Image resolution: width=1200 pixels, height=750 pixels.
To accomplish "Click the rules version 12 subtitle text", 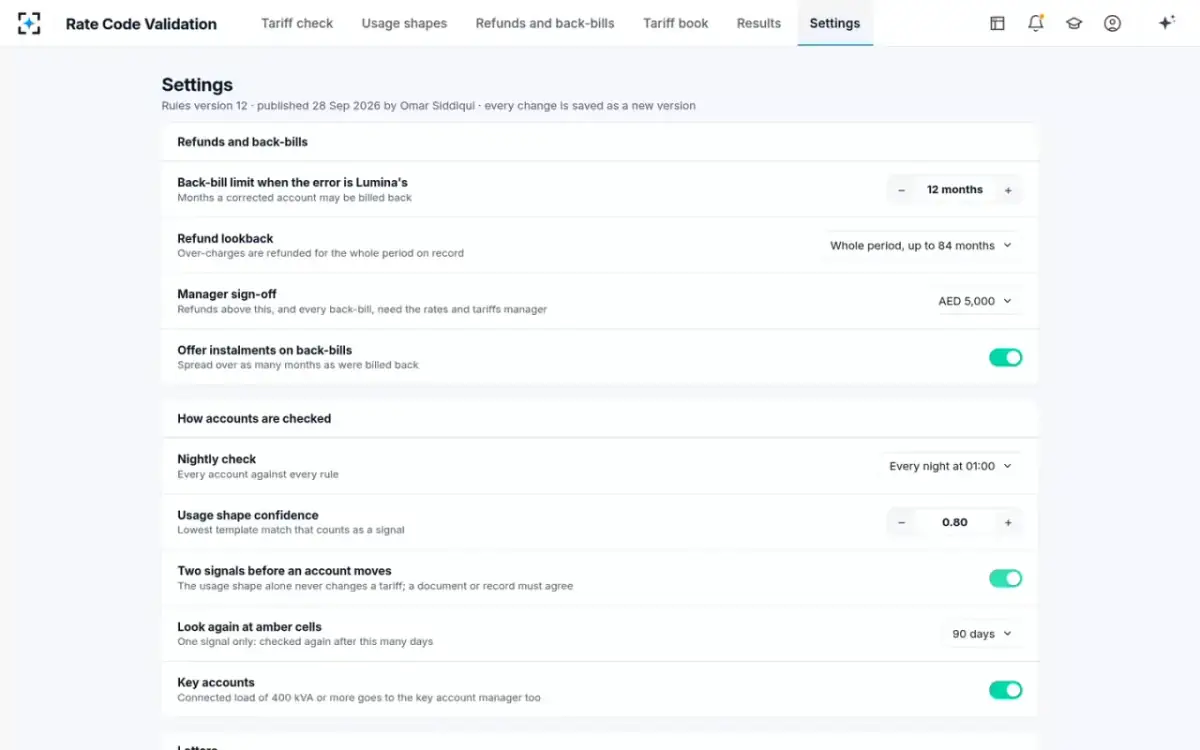I will (428, 105).
